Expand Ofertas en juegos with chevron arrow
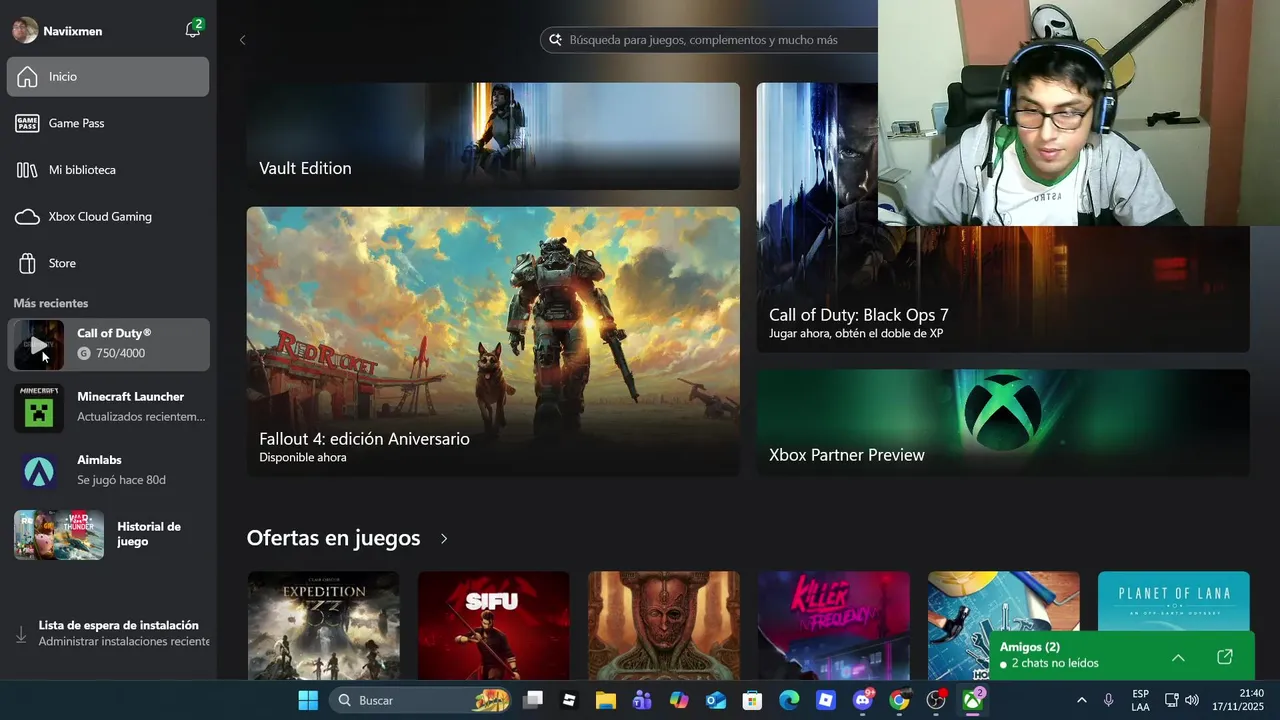This screenshot has width=1280, height=720. click(x=444, y=539)
